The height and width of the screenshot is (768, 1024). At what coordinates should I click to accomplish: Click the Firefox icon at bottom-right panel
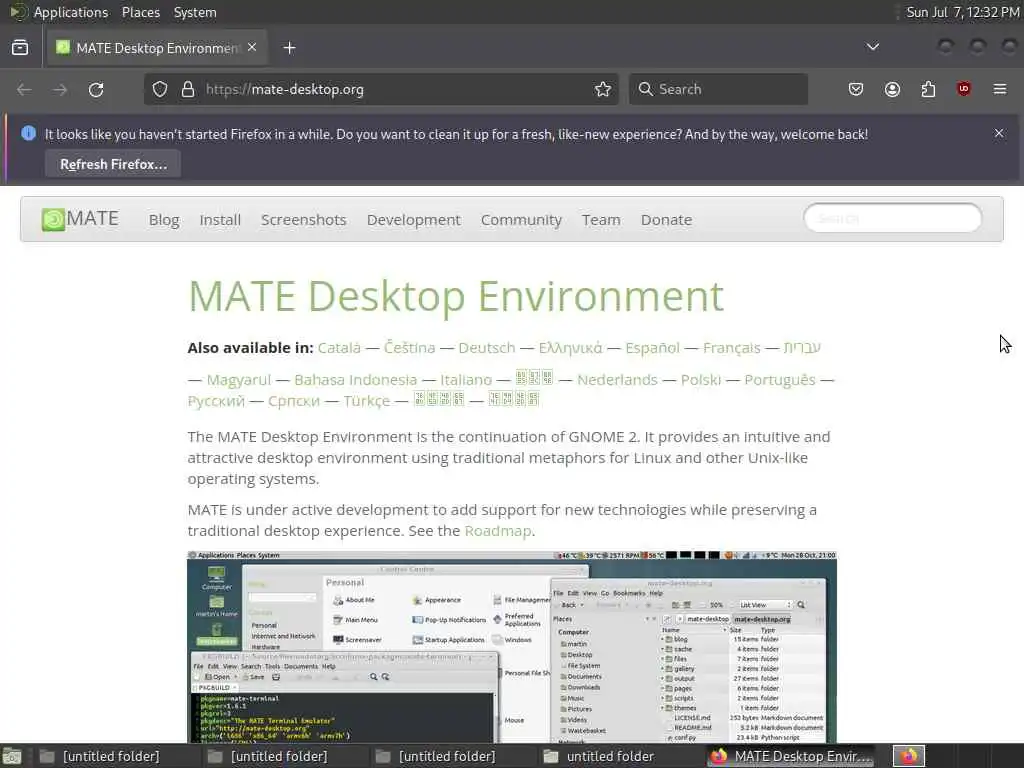point(909,756)
